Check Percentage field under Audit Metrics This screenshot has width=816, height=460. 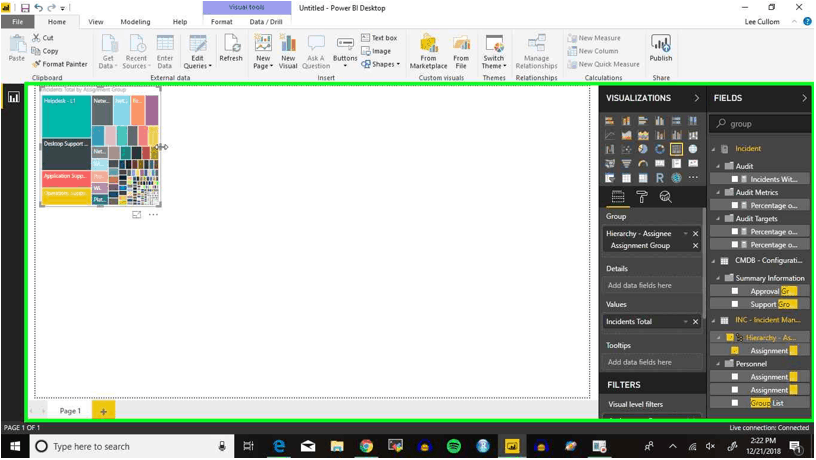tap(735, 206)
